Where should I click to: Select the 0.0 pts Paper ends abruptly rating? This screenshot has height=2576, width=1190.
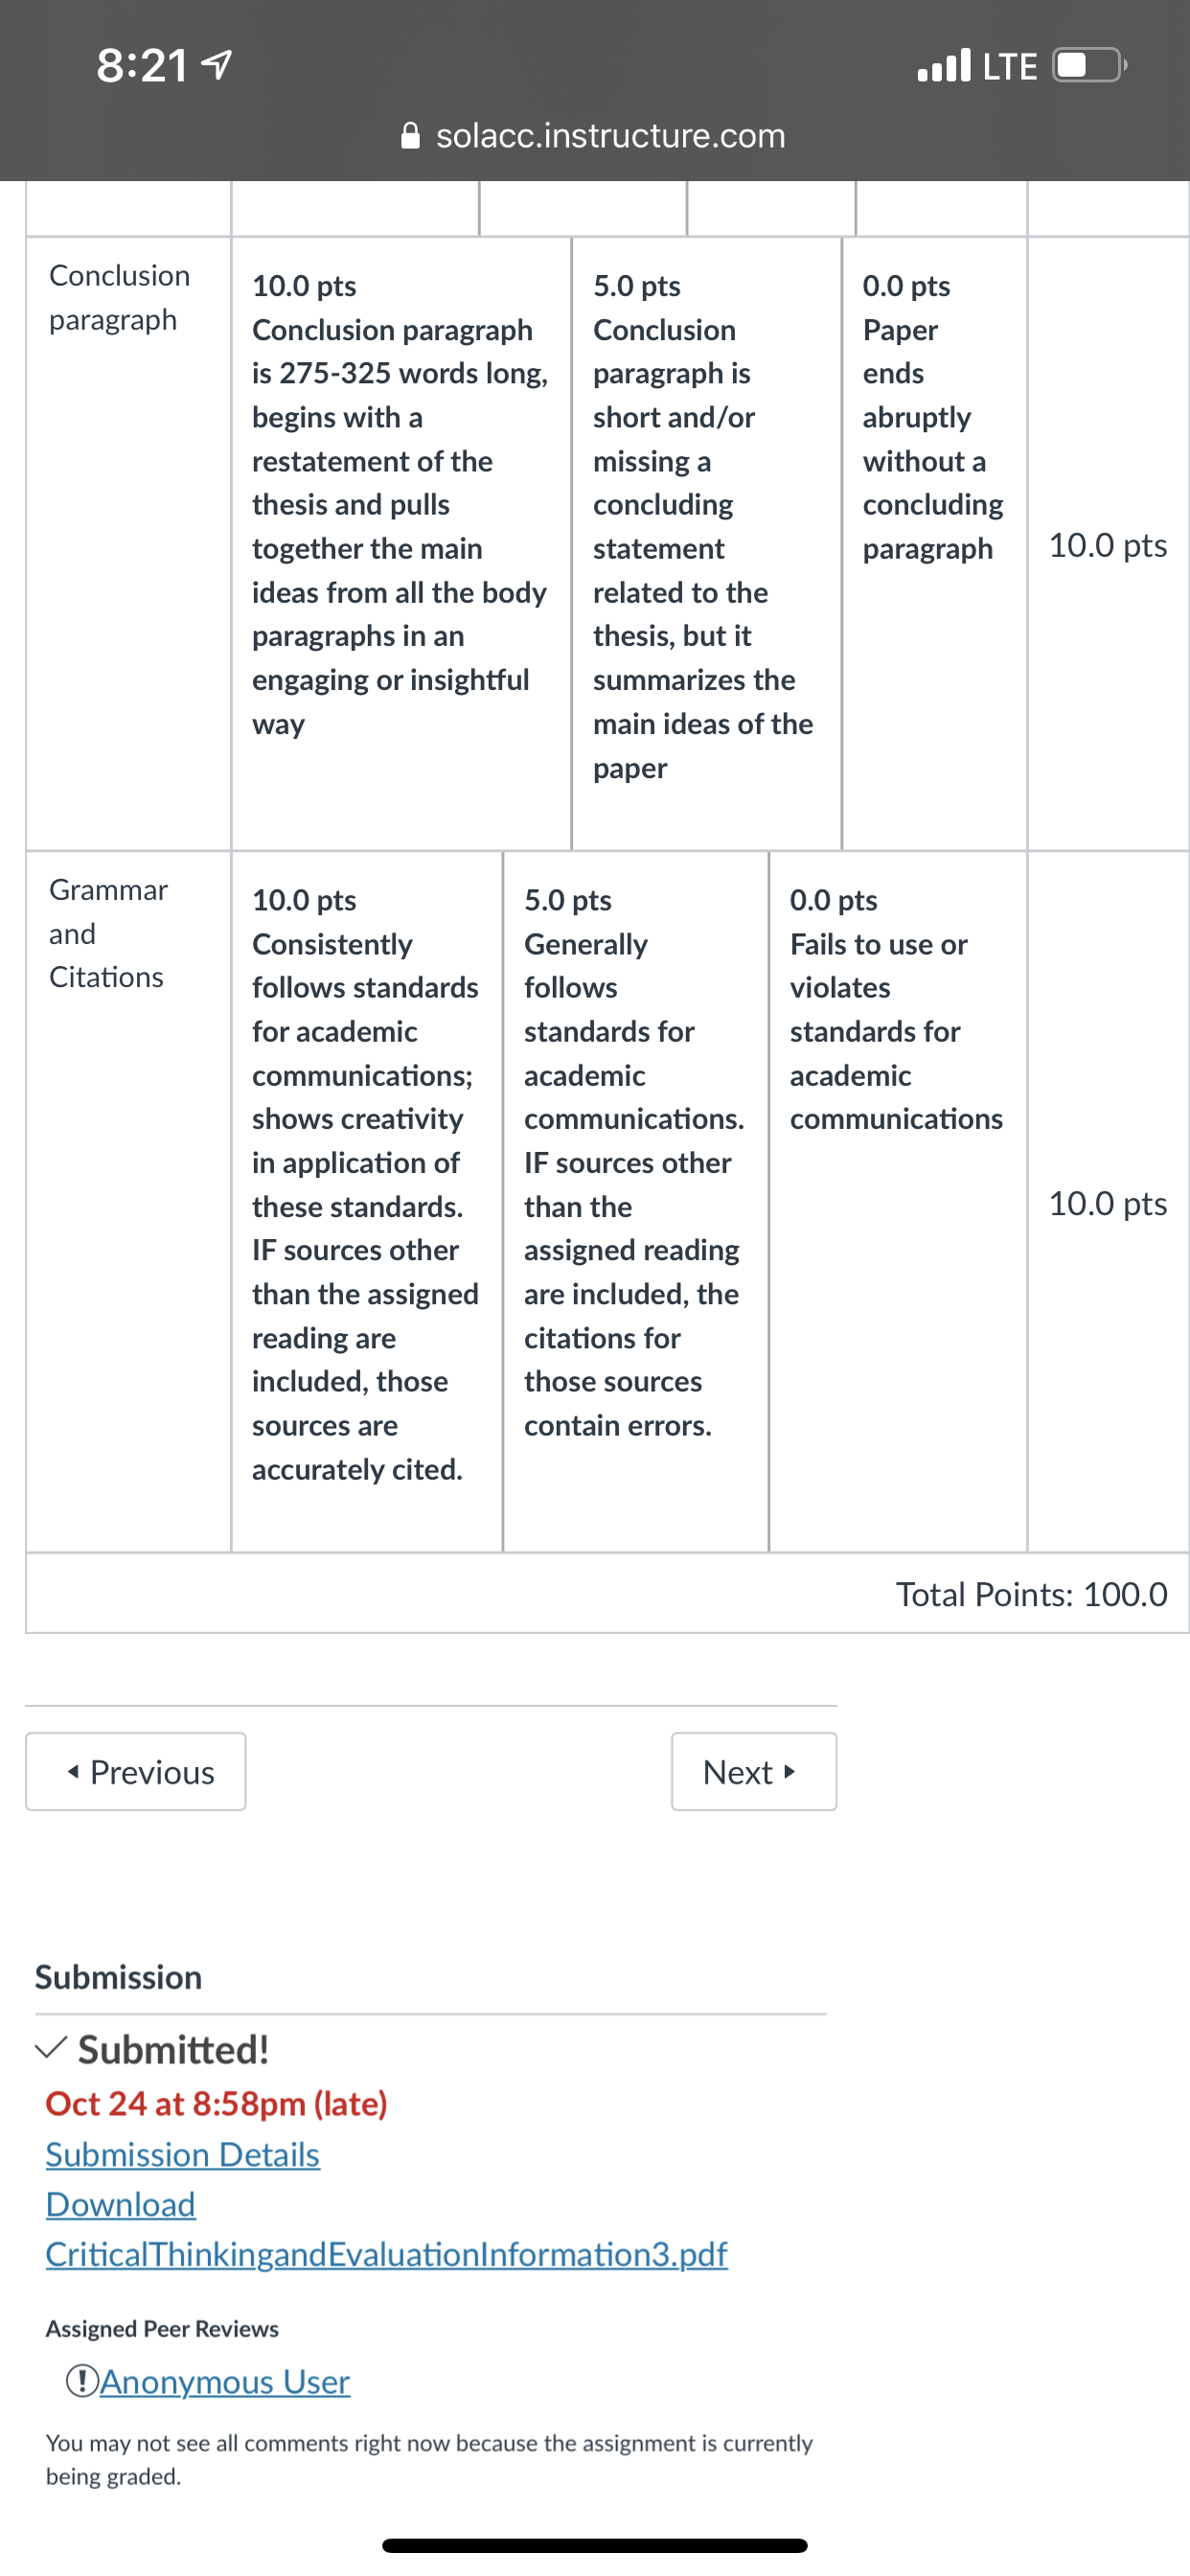pos(934,543)
